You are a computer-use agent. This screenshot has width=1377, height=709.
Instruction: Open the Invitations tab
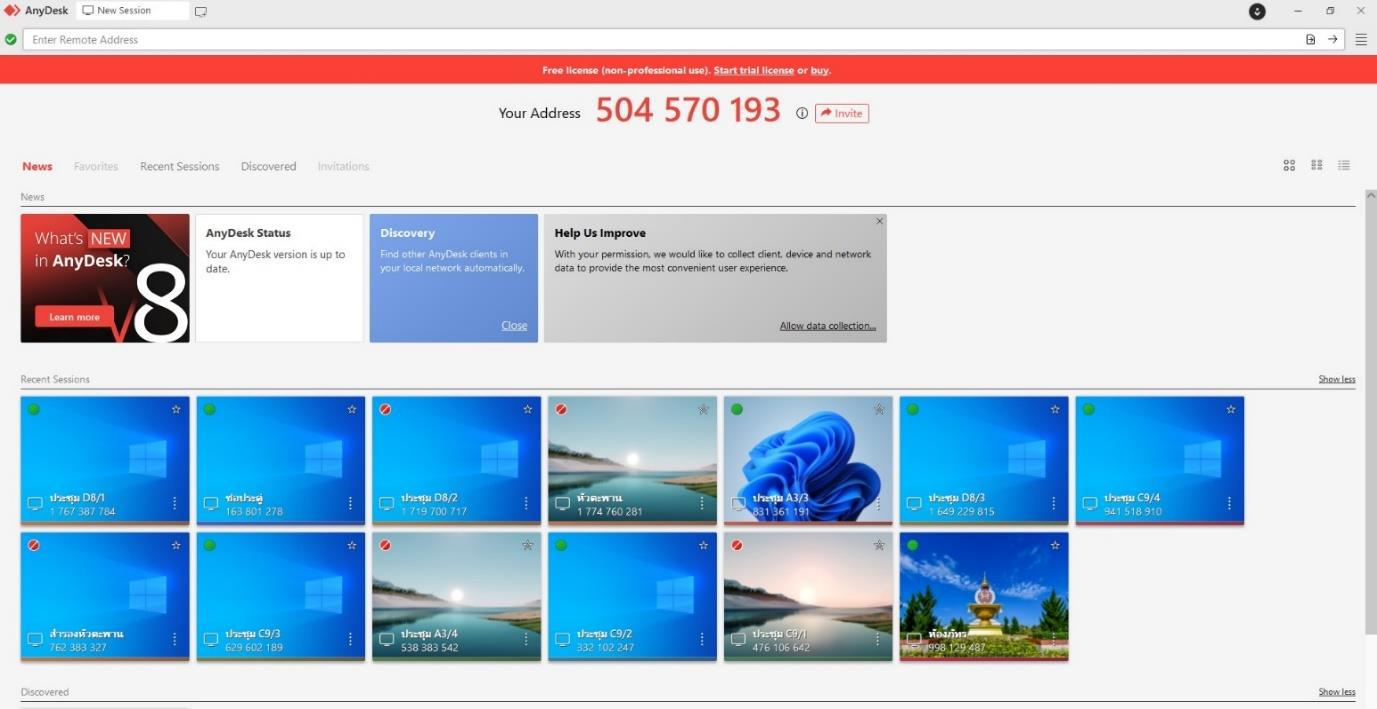tap(344, 166)
